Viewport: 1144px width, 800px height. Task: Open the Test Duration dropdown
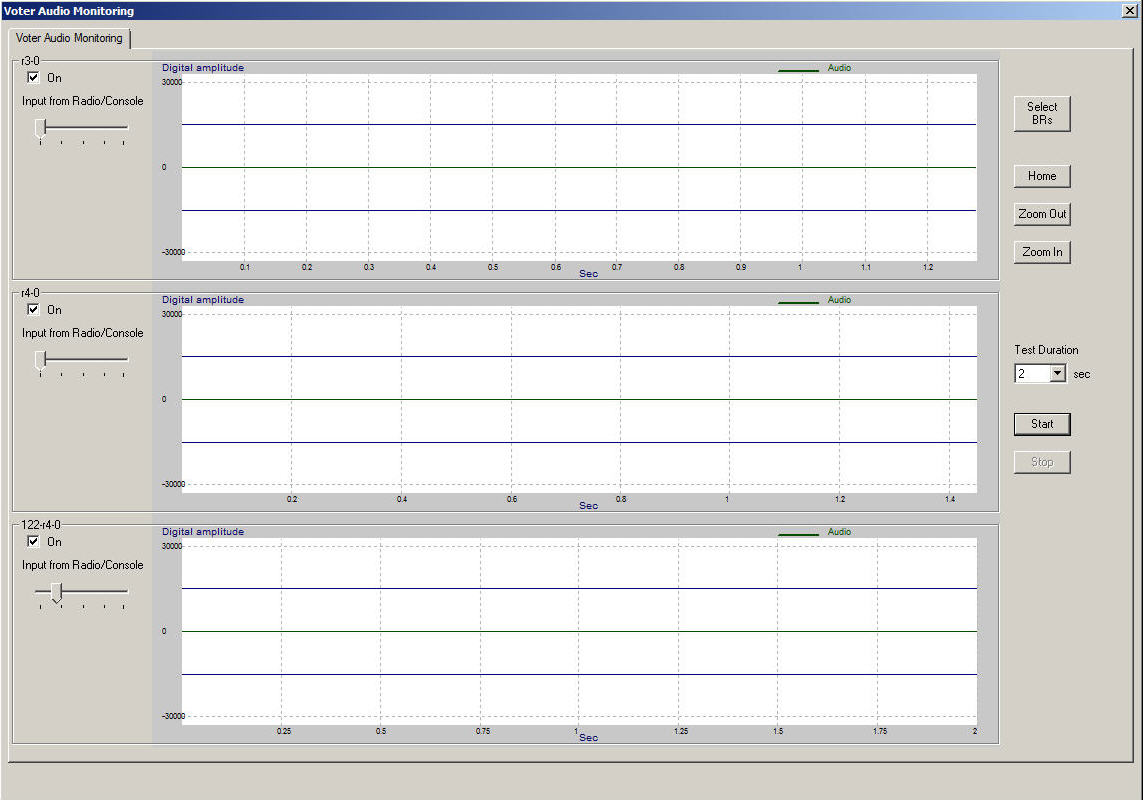pyautogui.click(x=1058, y=374)
